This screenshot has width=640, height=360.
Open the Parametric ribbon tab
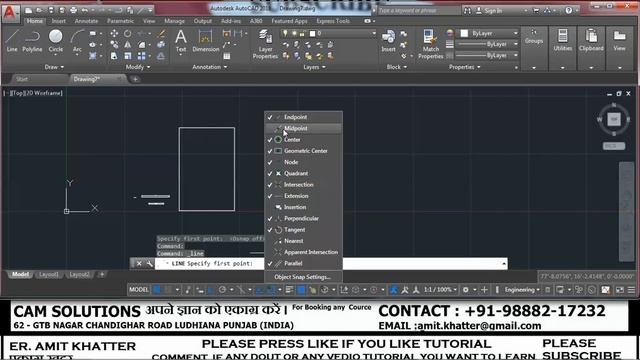coord(120,21)
